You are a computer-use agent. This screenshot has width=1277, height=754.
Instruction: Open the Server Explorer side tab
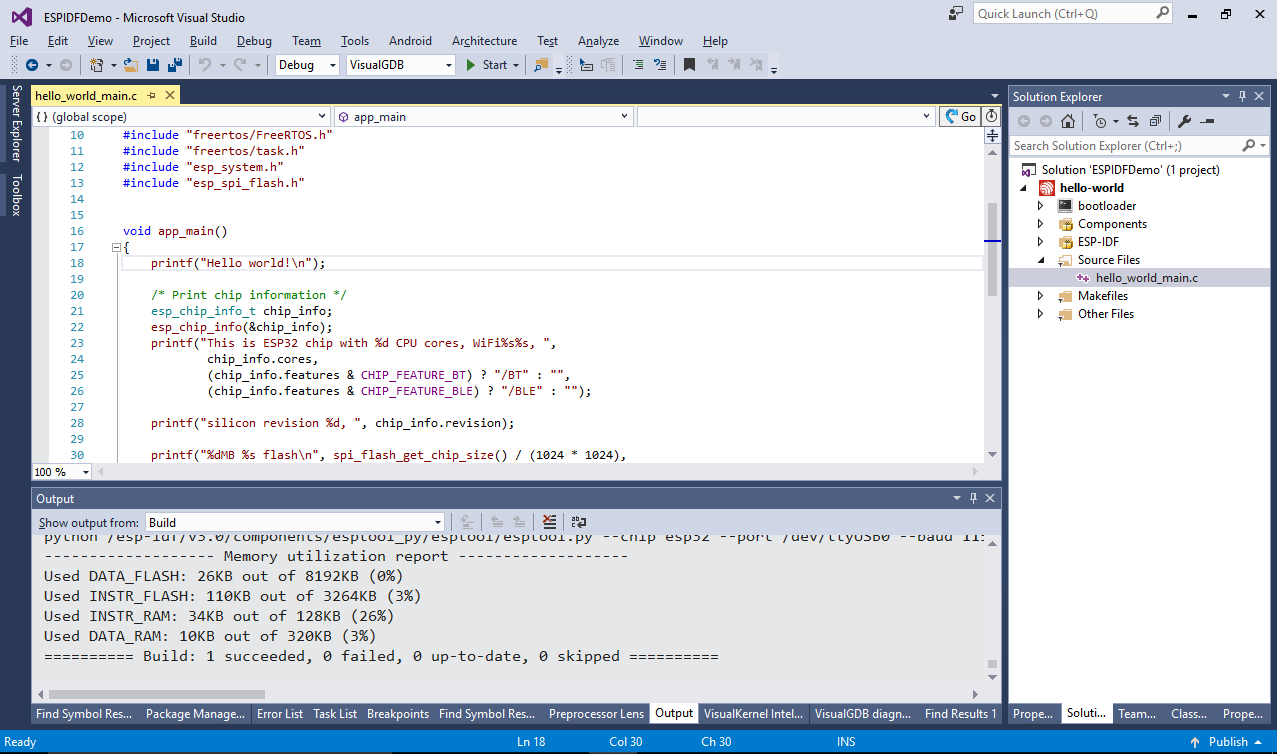(16, 124)
